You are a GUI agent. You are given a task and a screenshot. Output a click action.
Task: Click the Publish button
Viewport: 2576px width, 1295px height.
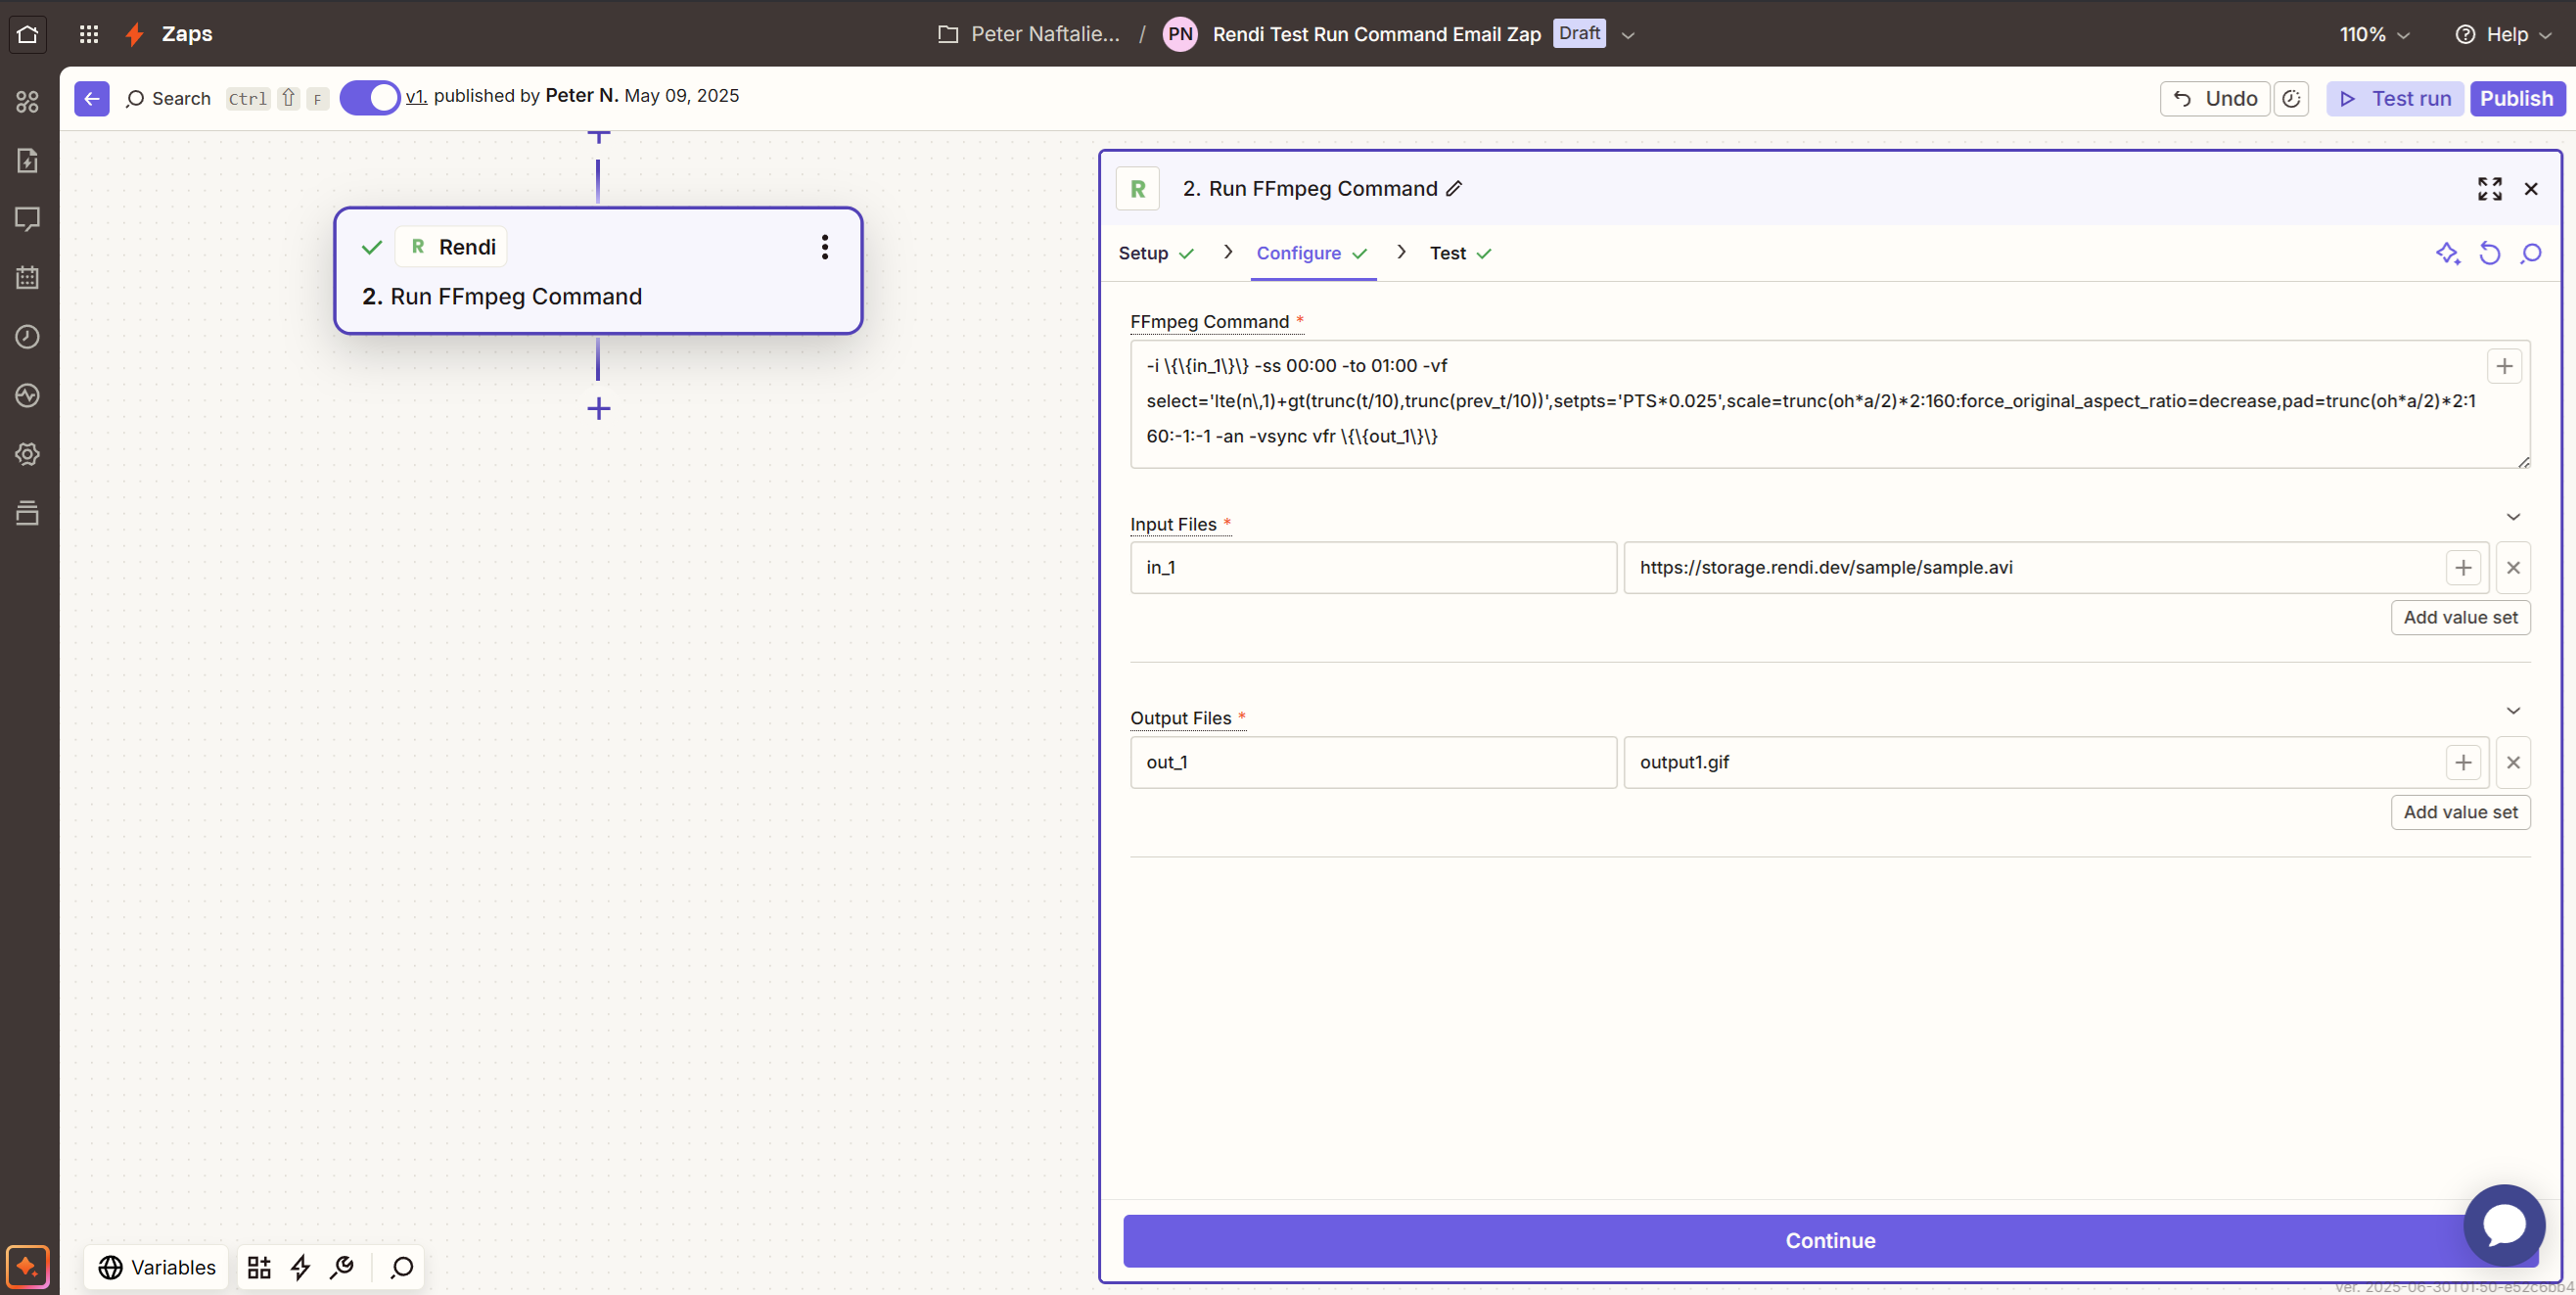click(x=2516, y=98)
